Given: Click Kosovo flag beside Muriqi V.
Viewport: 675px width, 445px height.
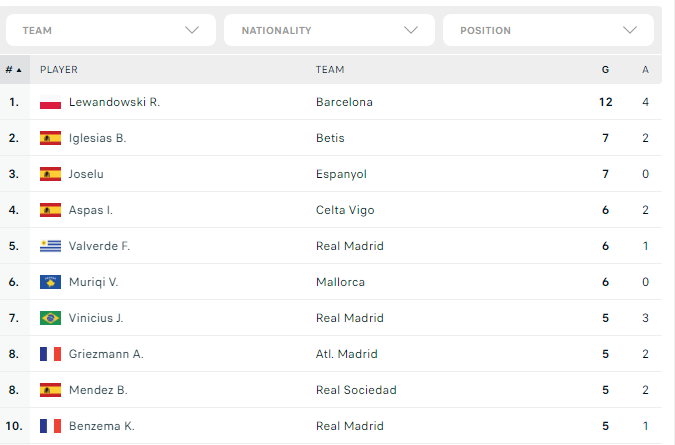Looking at the screenshot, I should 50,282.
